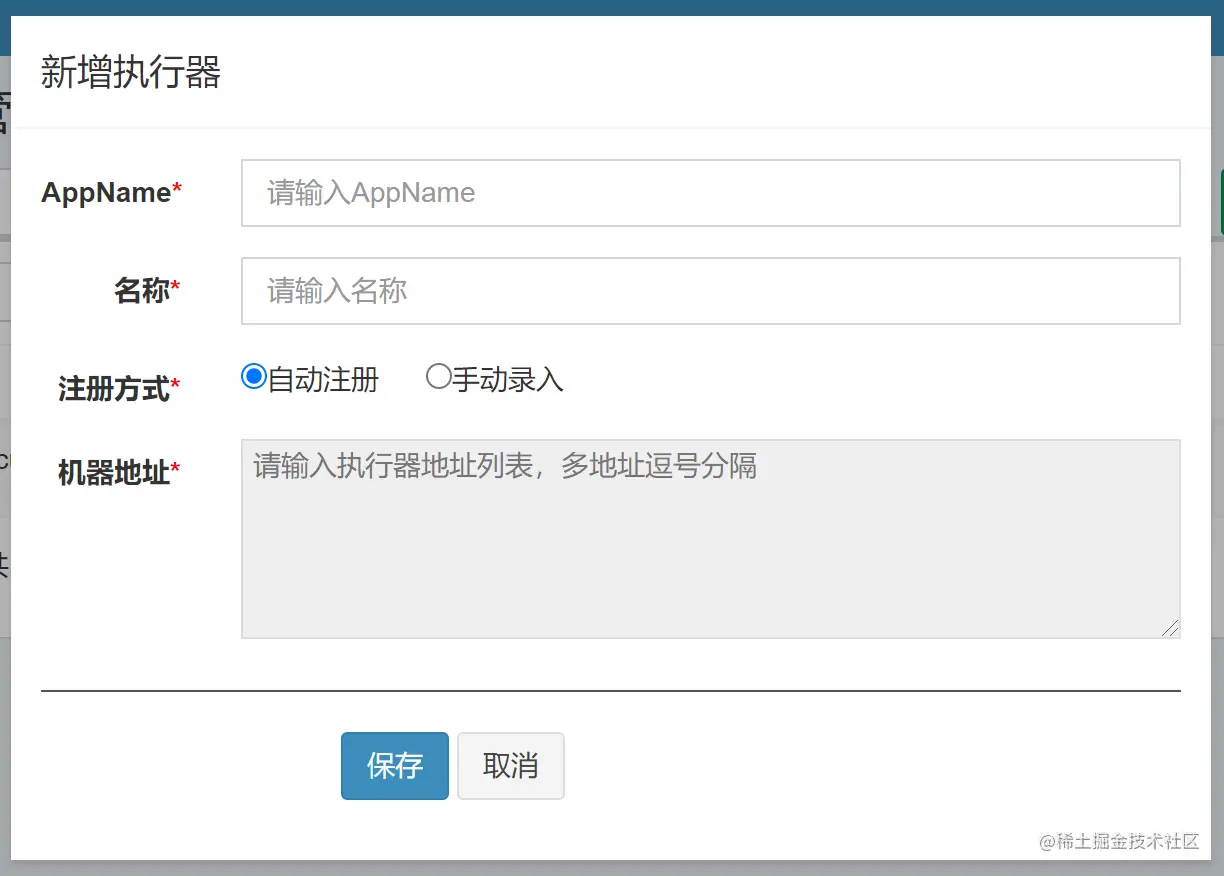Select the 自动注册 radio button

pyautogui.click(x=254, y=377)
